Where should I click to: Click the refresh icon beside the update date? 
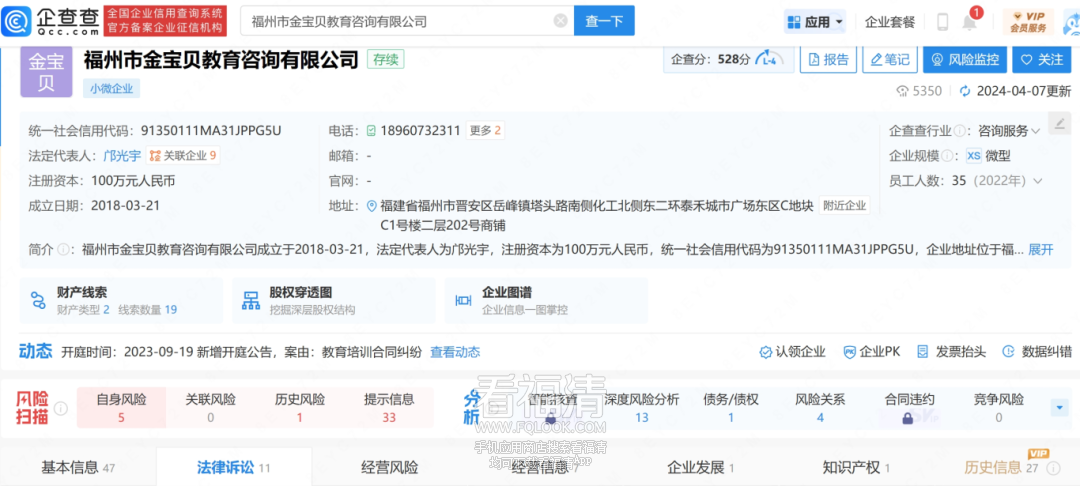964,91
